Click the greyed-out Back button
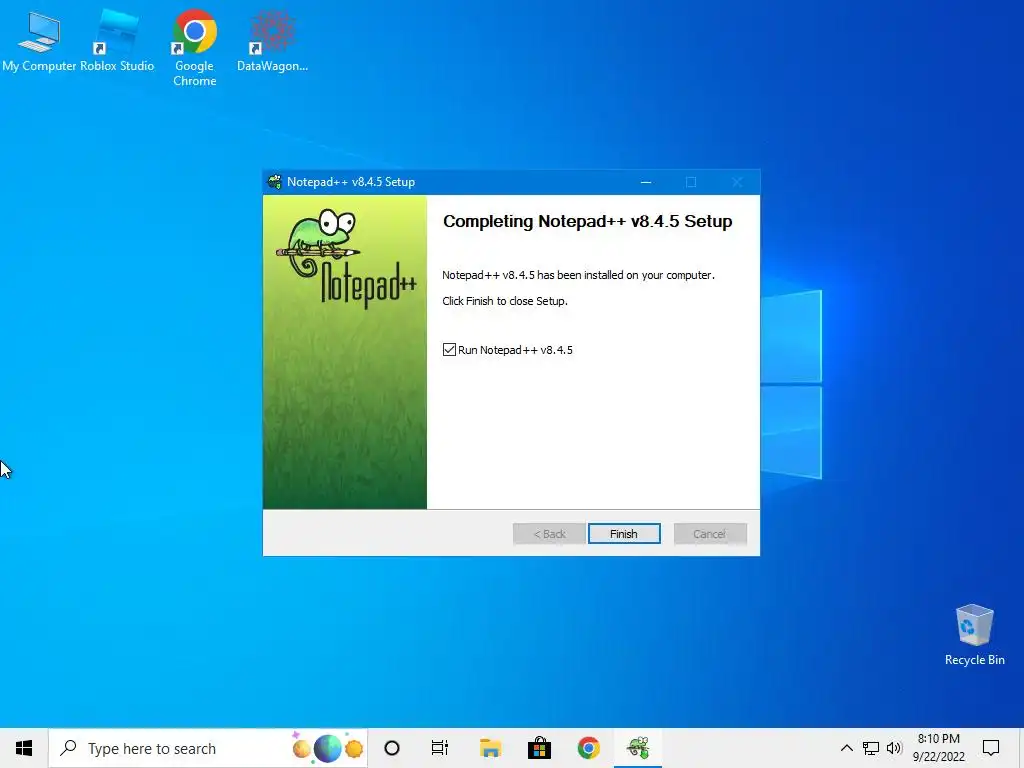Screen dimensions: 1024x768 (x=549, y=534)
